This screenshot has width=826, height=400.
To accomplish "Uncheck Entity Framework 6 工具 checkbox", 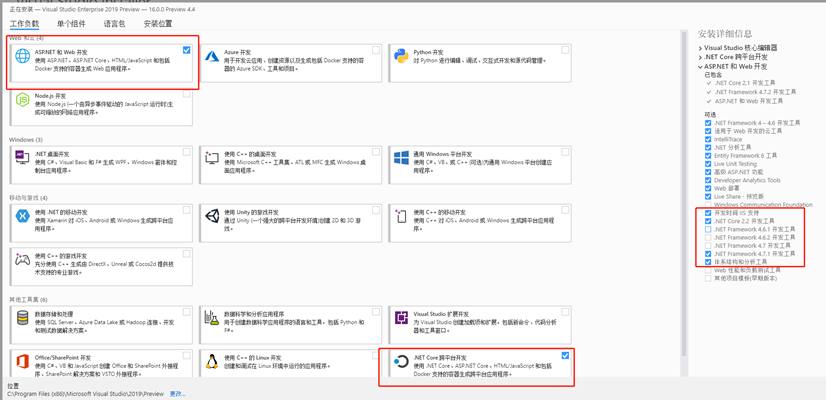I will 708,155.
